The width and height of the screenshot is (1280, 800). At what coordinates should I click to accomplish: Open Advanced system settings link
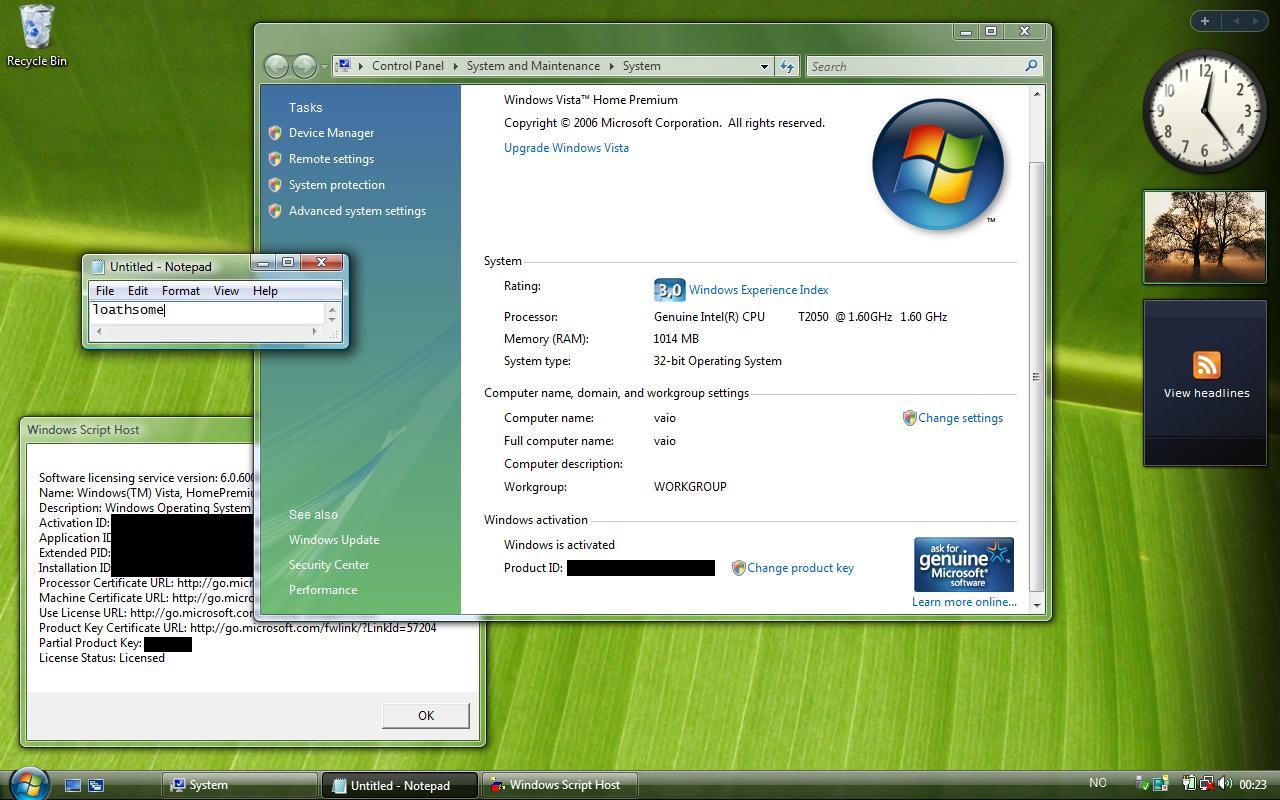point(357,211)
